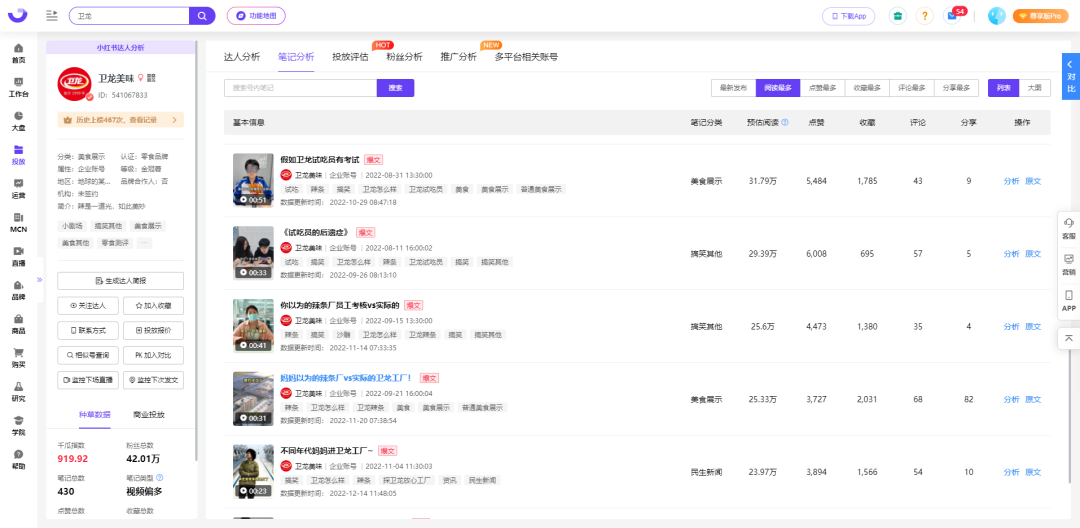The height and width of the screenshot is (528, 1080).
Task: Open 运营 in left sidebar
Action: click(x=19, y=189)
